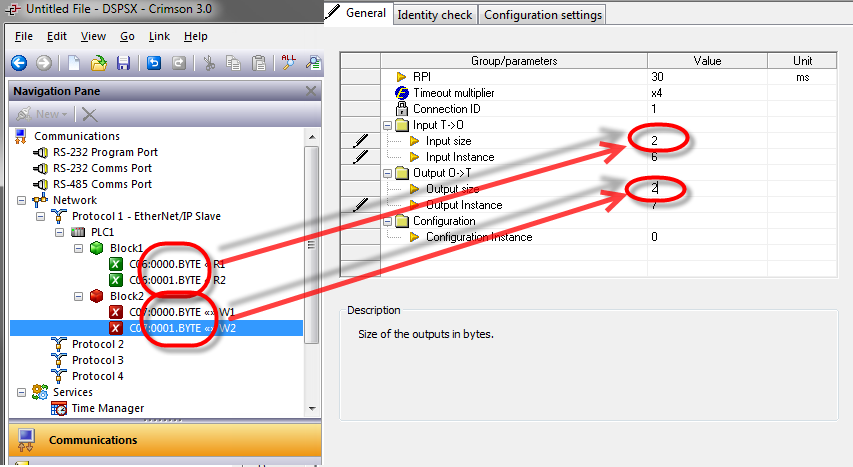The width and height of the screenshot is (853, 467).
Task: Select the PLC1 device
Action: pyautogui.click(x=102, y=232)
